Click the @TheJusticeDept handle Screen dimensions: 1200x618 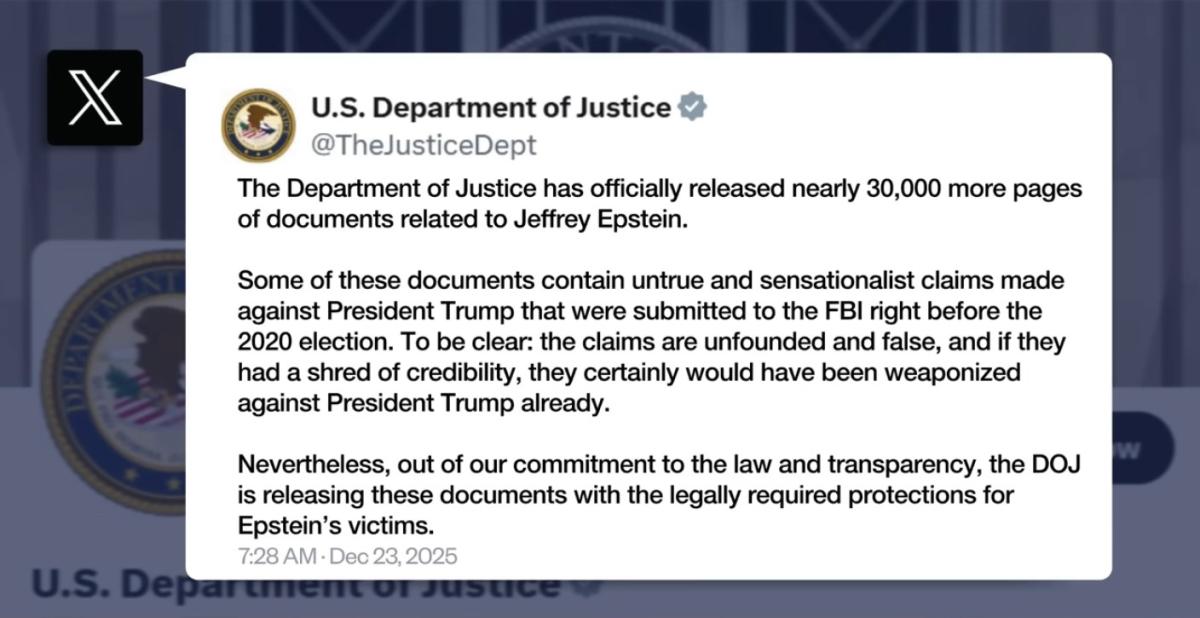click(x=424, y=145)
